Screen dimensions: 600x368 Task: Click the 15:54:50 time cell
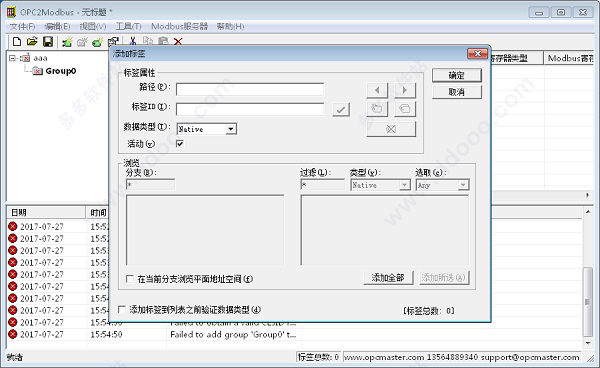click(106, 335)
